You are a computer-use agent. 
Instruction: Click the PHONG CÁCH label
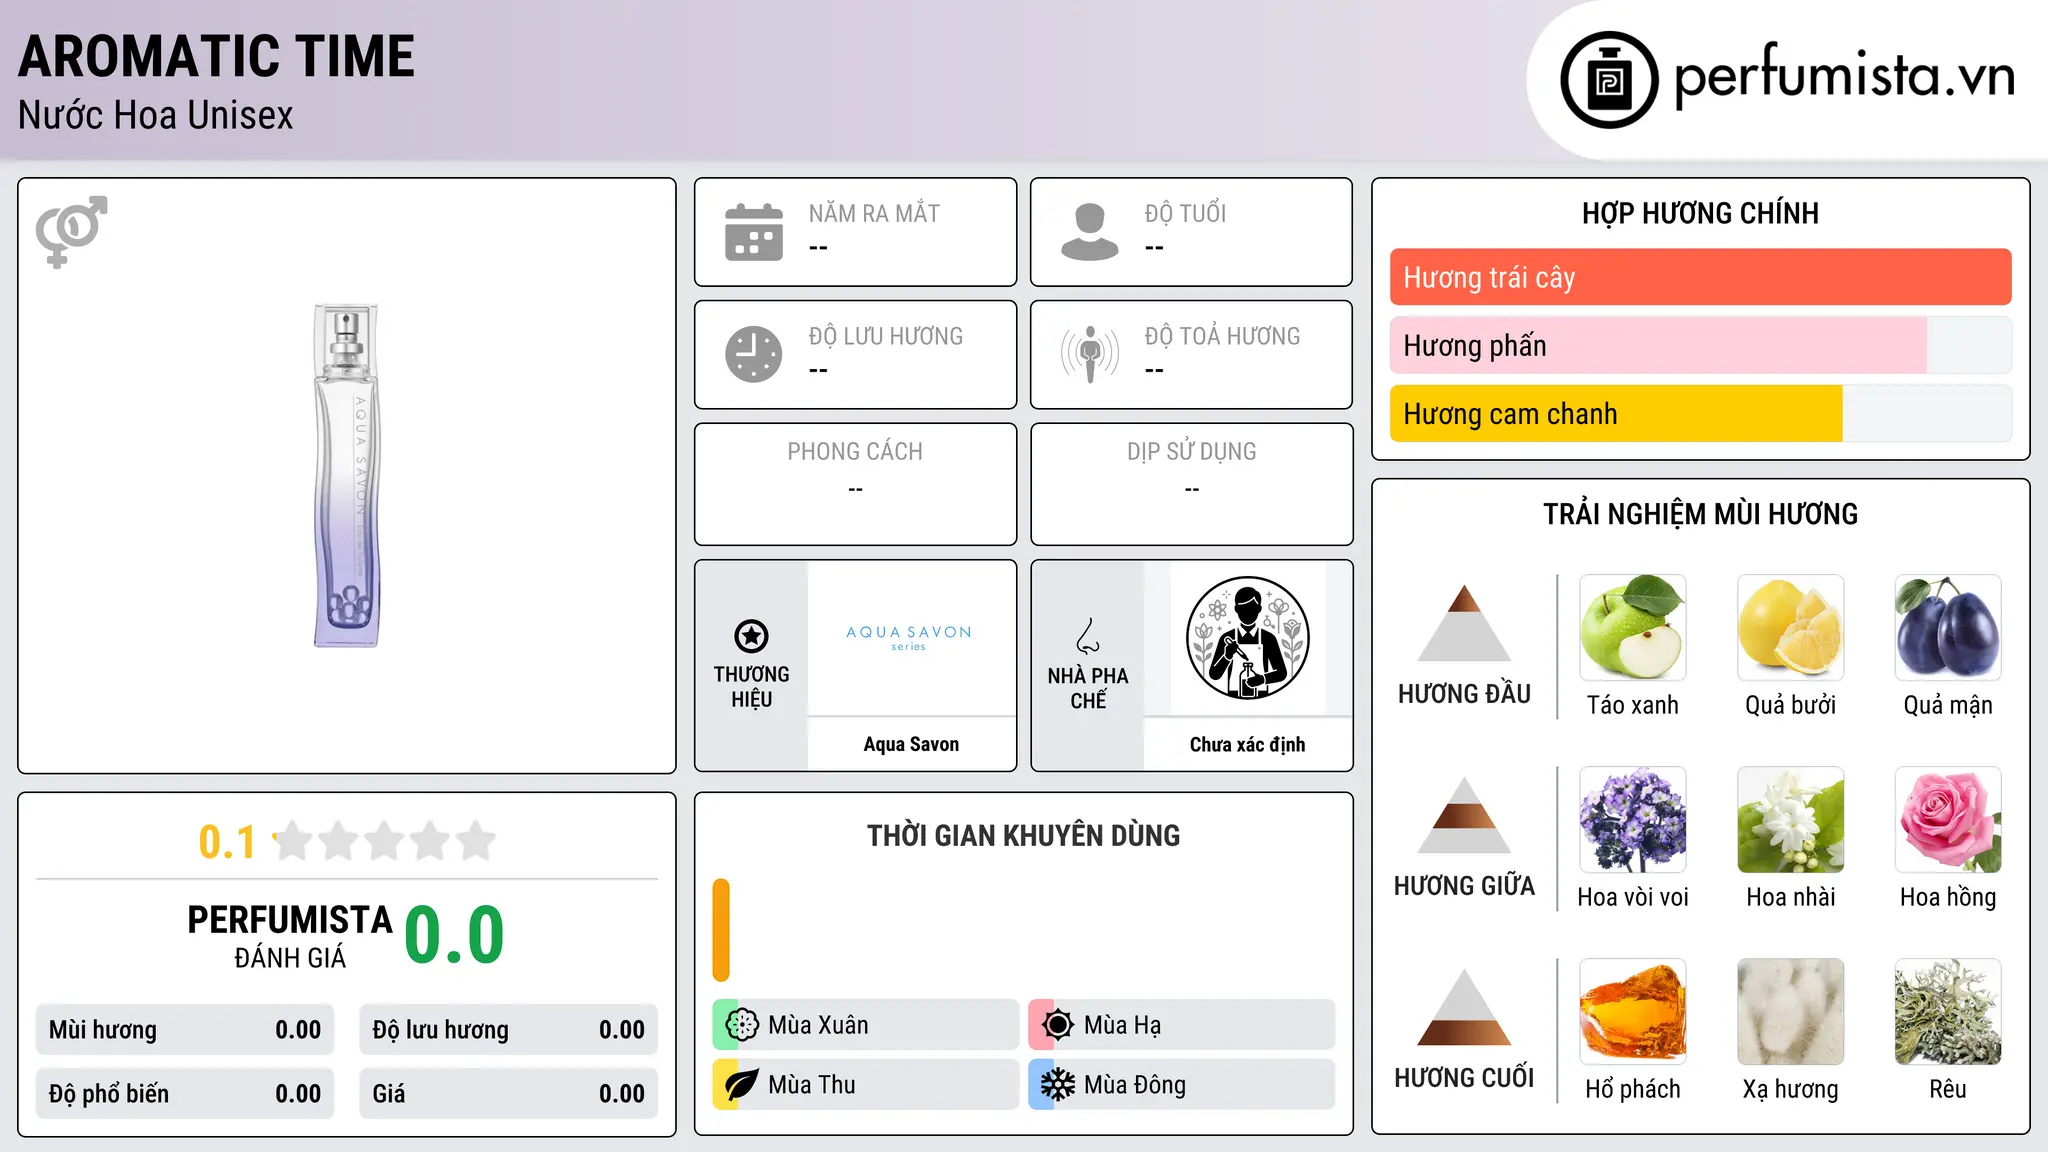click(x=855, y=452)
